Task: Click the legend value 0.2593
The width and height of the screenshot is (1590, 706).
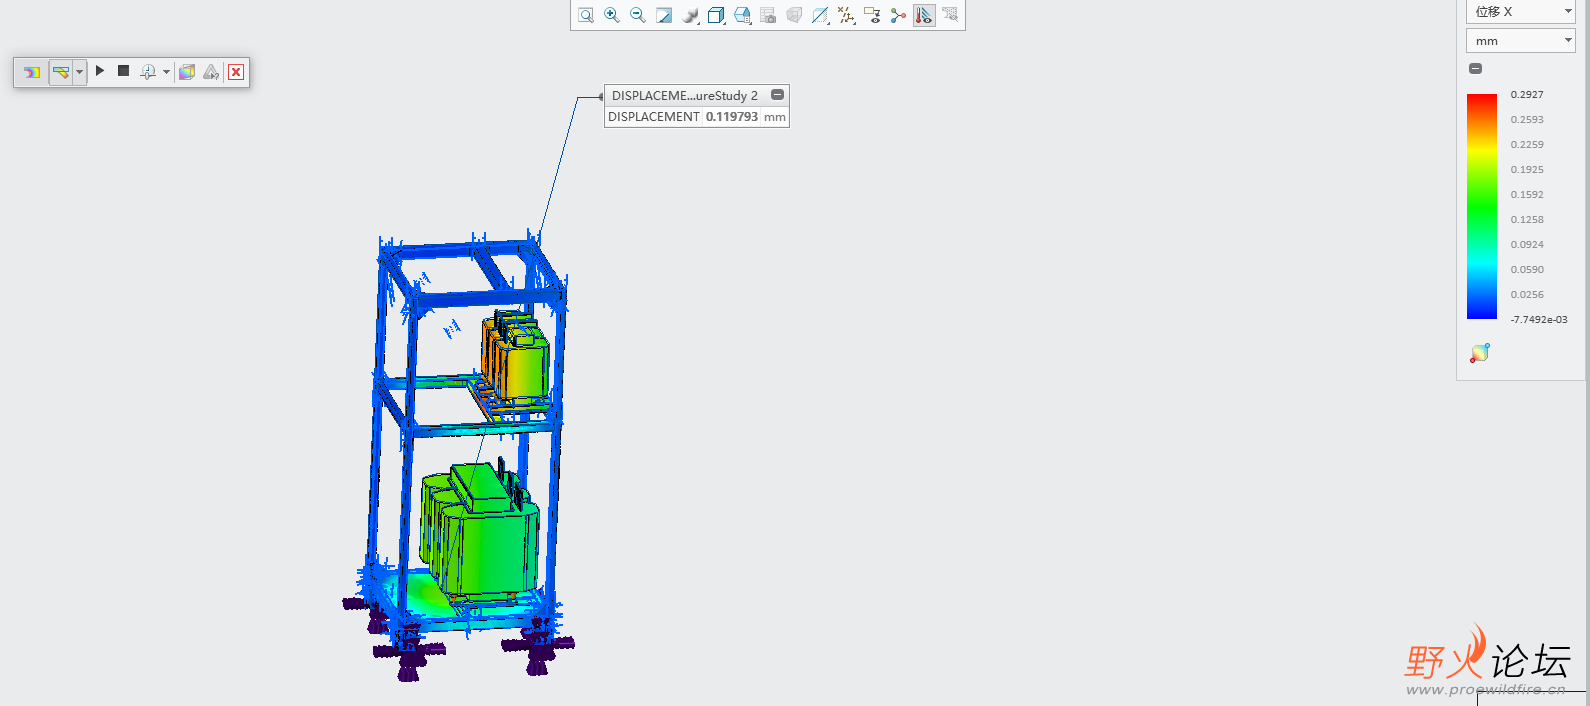Action: (x=1527, y=120)
